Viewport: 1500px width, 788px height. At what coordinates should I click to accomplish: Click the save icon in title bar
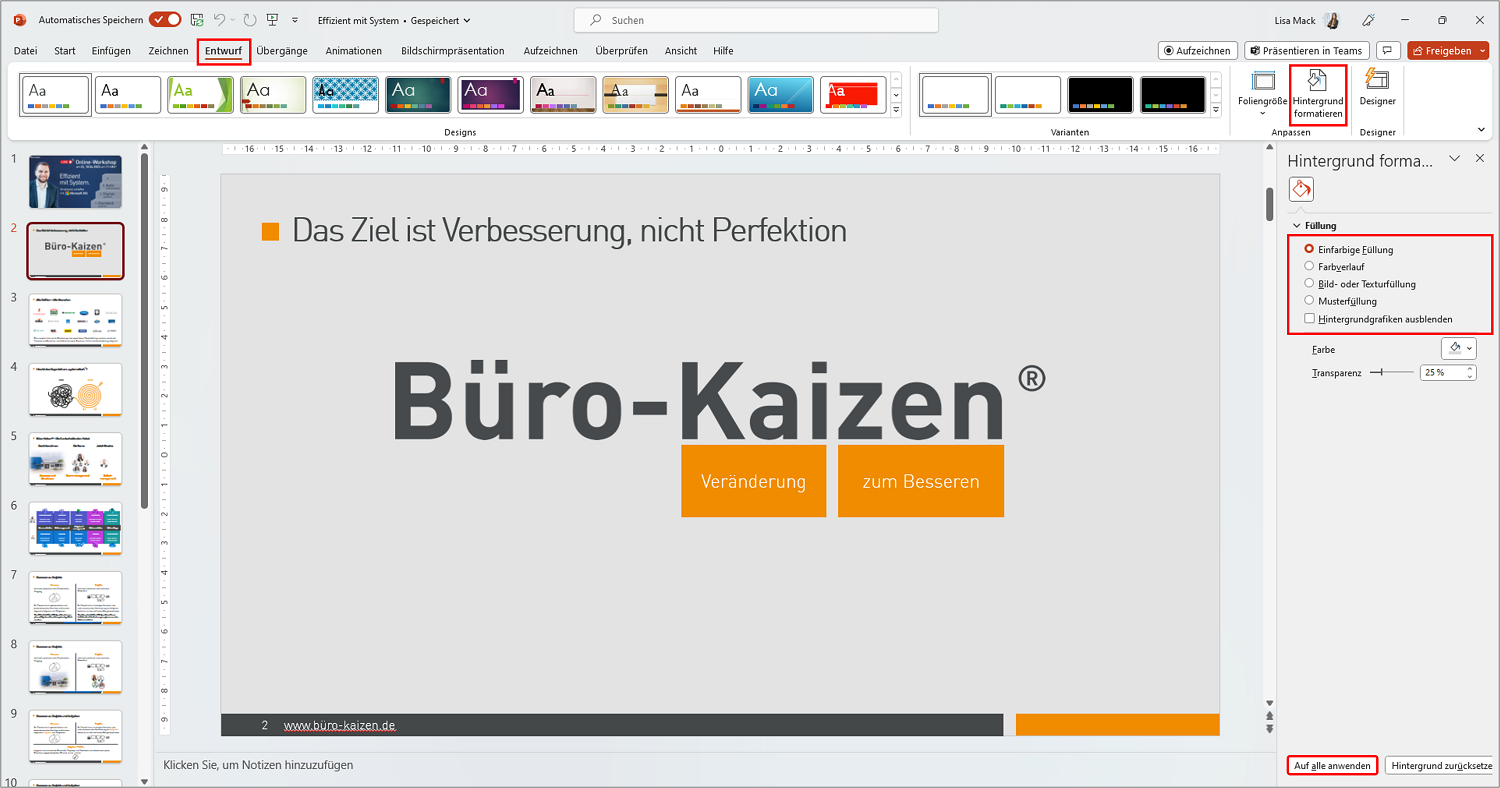[x=197, y=19]
